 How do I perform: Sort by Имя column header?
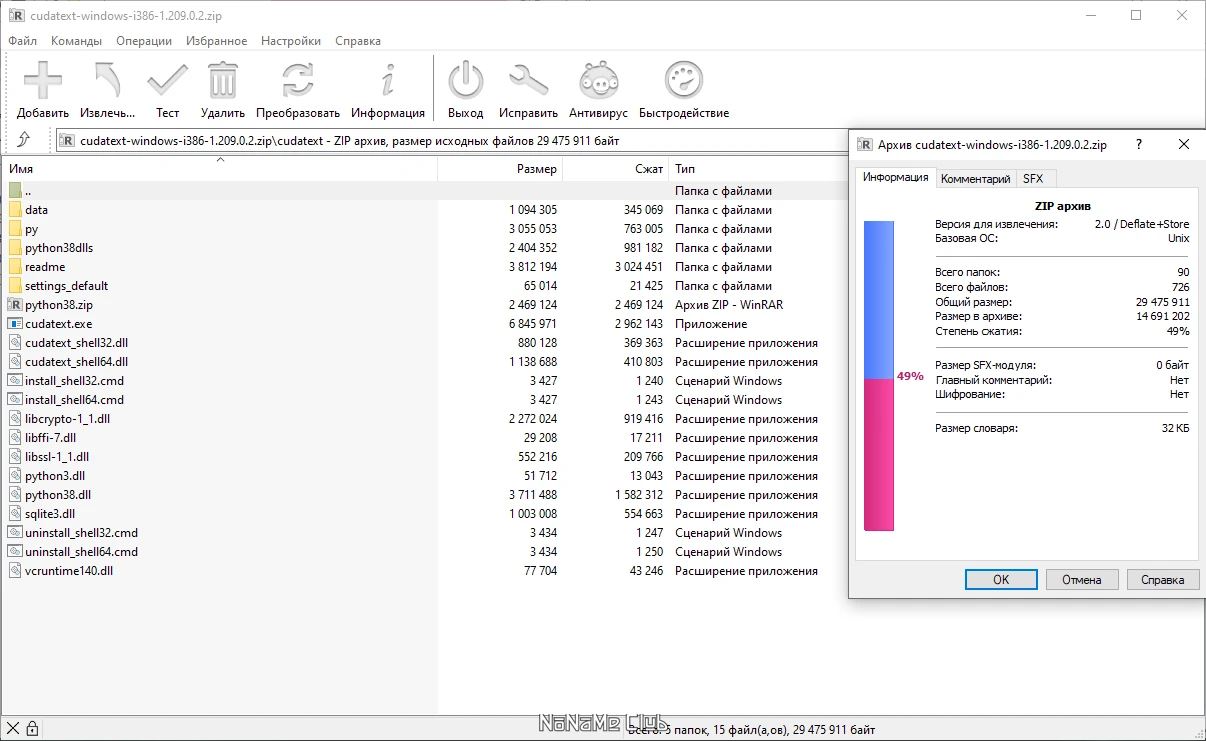point(219,169)
